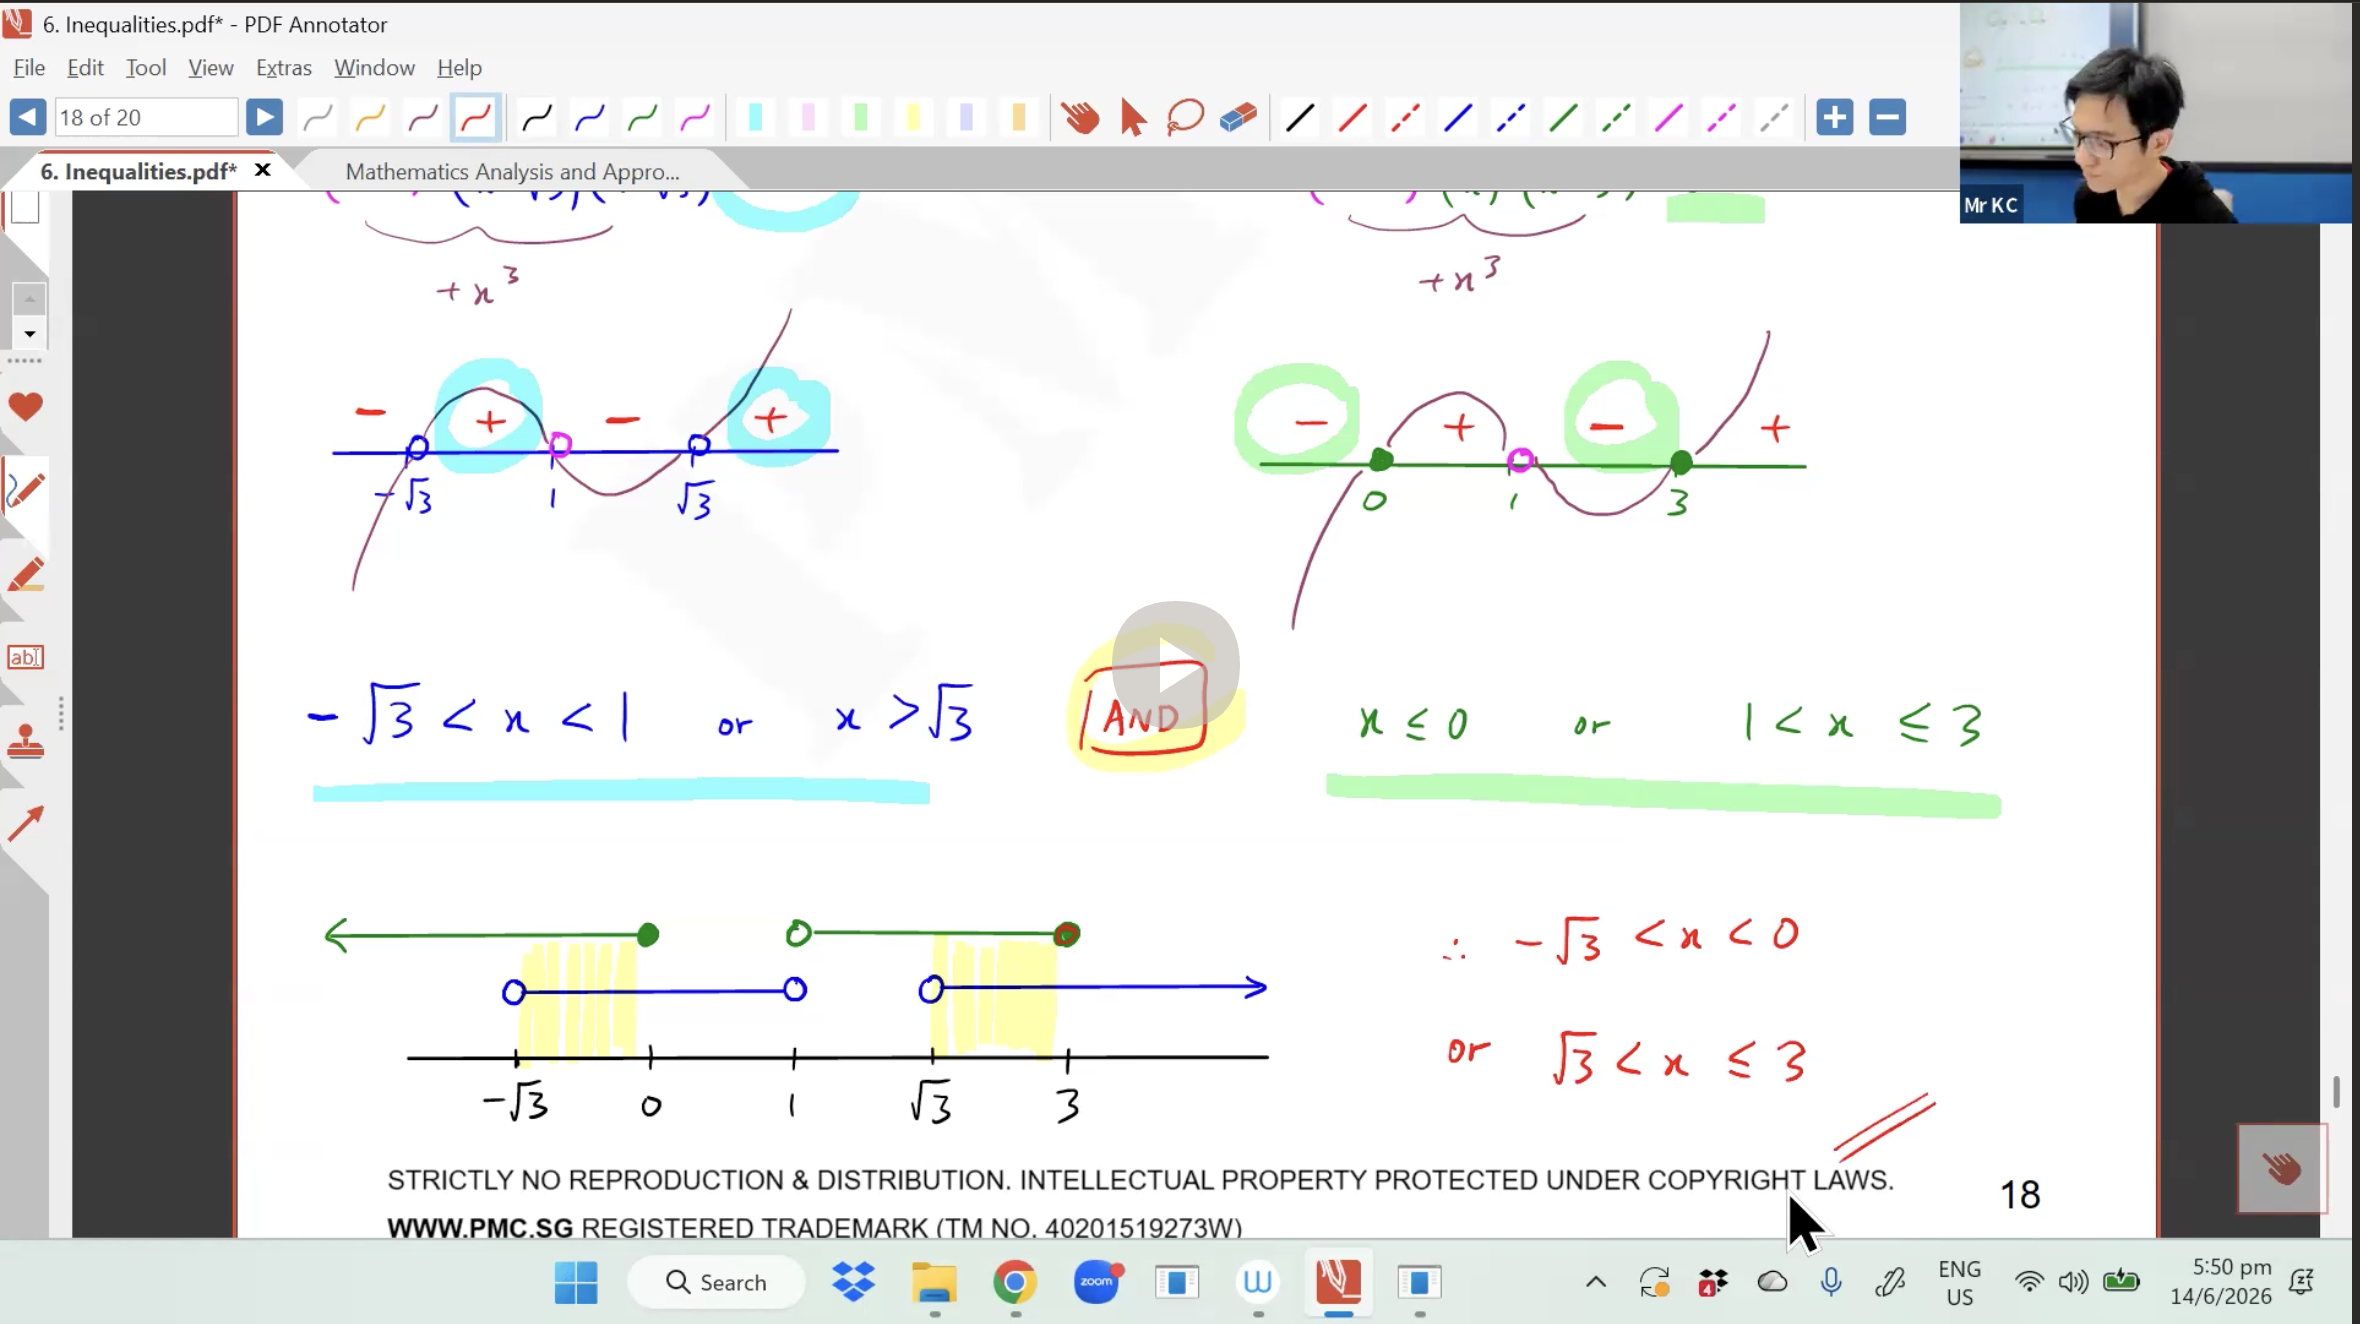This screenshot has width=2360, height=1324.
Task: Activate the Select arrow tool
Action: point(1133,118)
